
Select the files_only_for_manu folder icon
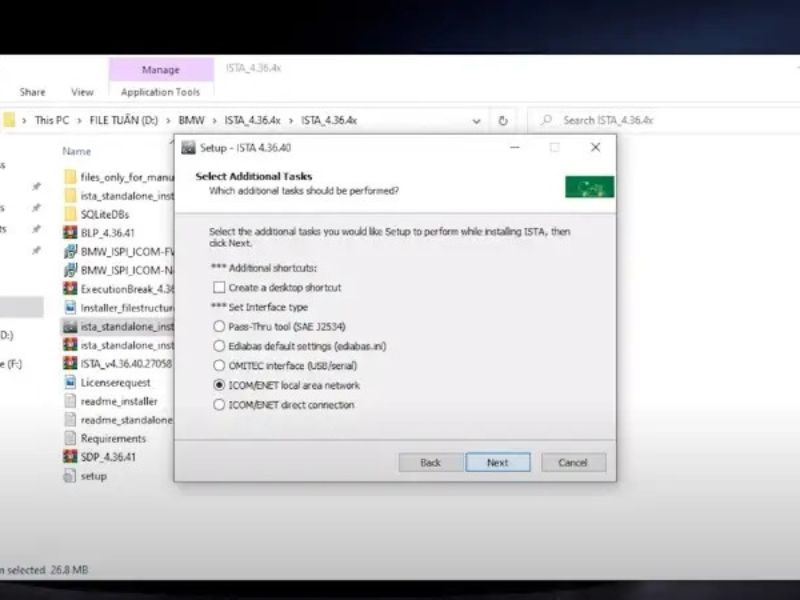70,176
